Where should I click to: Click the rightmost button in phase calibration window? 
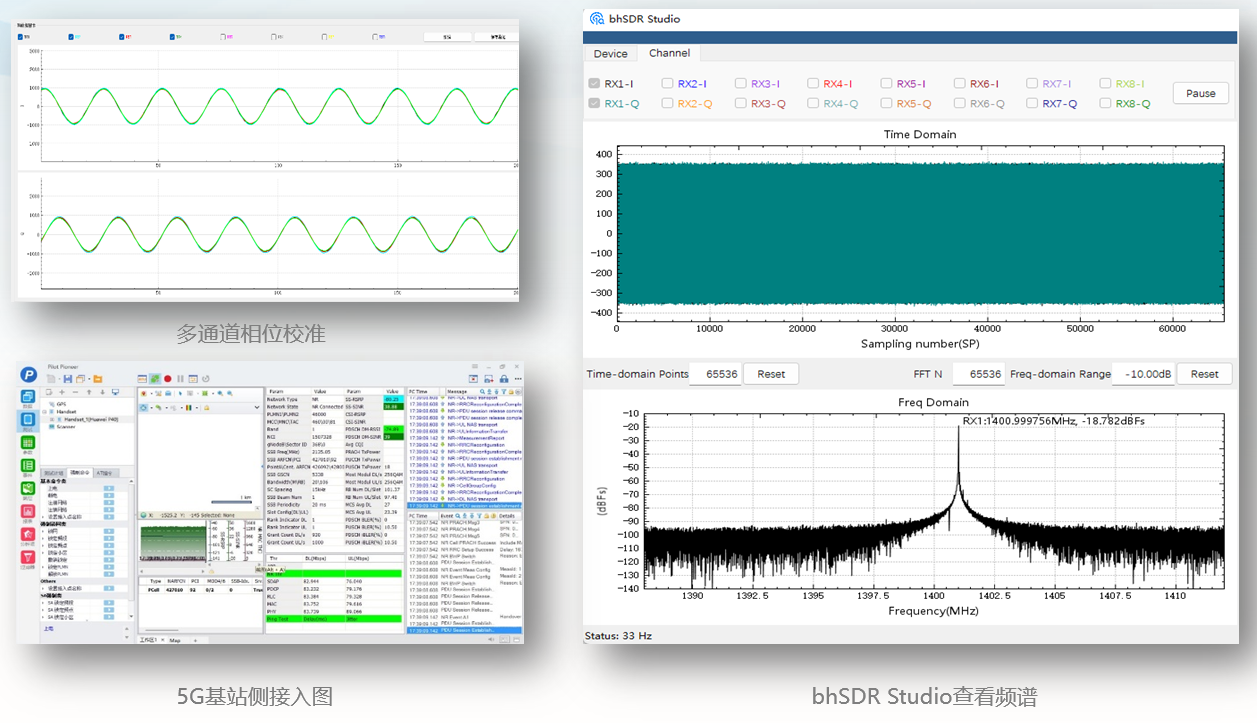[x=497, y=37]
